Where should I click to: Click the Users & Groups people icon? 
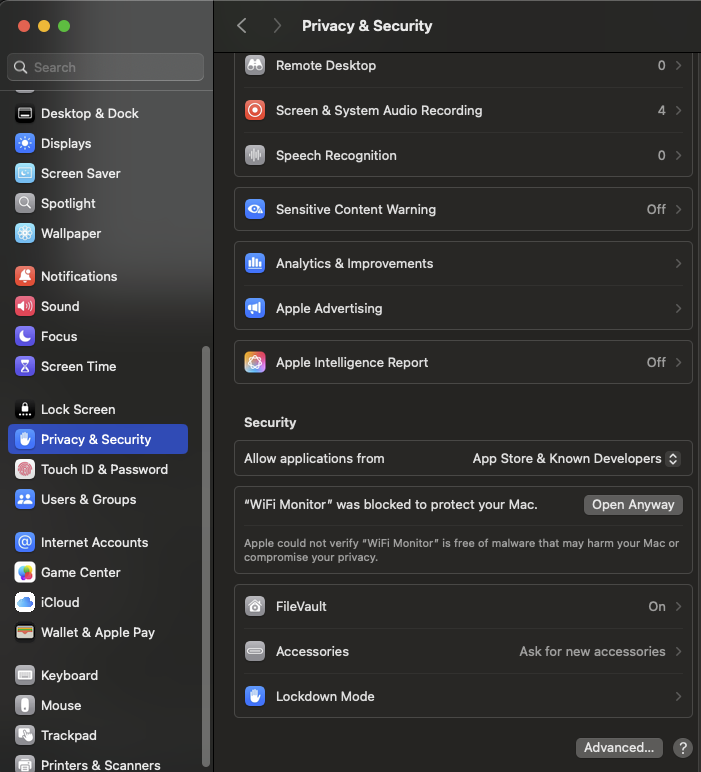coord(25,500)
